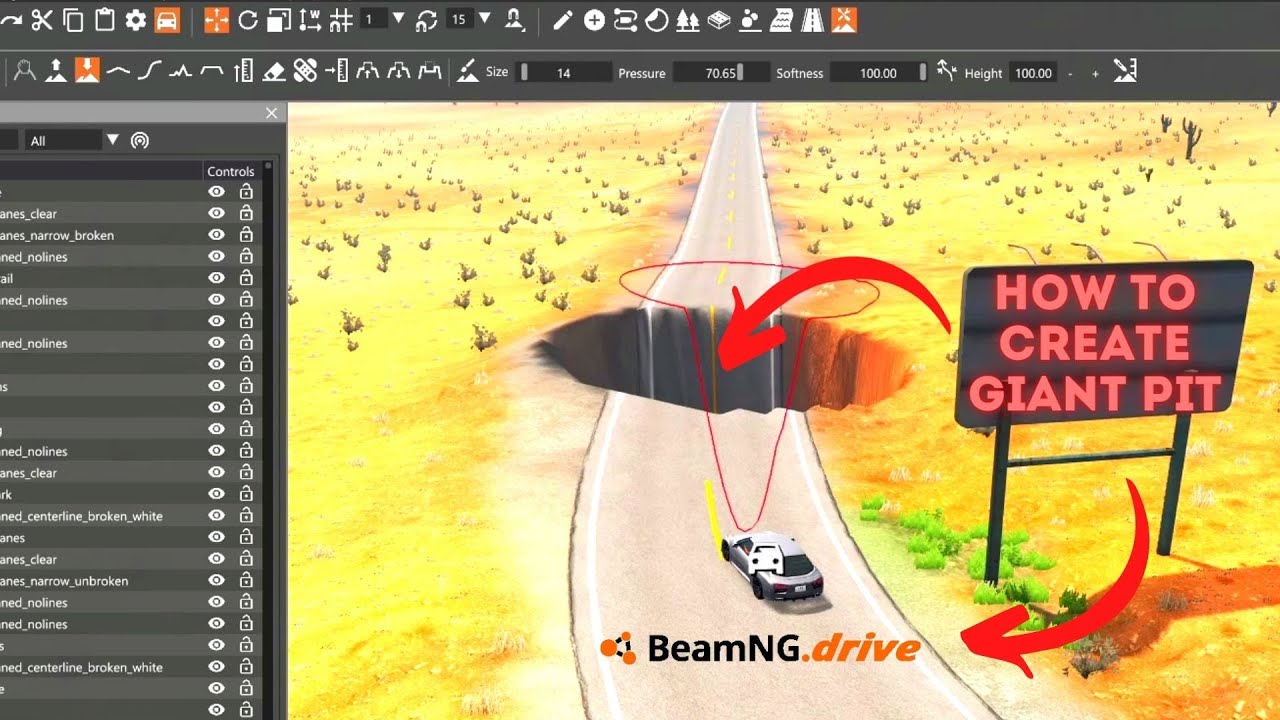Click the Controls column header
The height and width of the screenshot is (720, 1280).
231,171
